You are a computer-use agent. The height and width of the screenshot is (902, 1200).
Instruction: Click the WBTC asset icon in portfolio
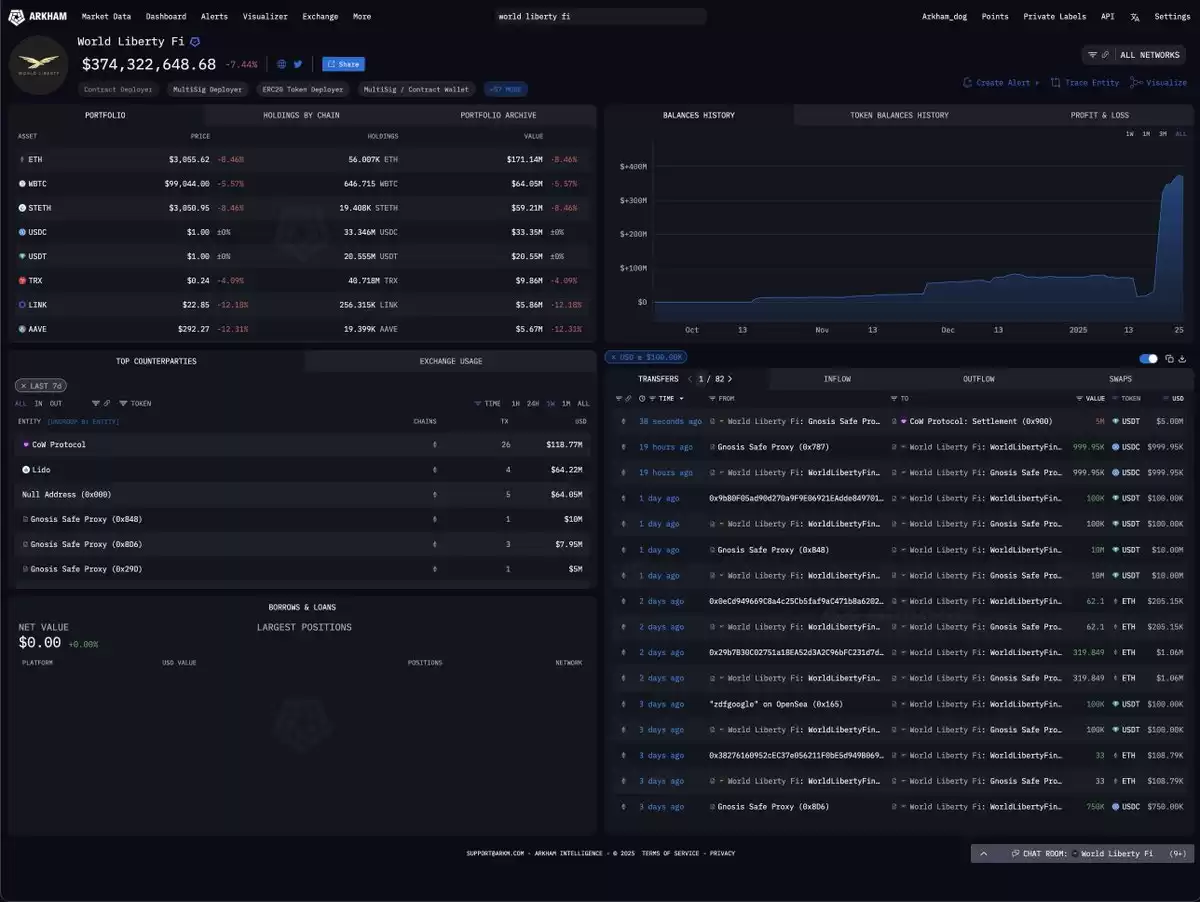click(x=22, y=184)
